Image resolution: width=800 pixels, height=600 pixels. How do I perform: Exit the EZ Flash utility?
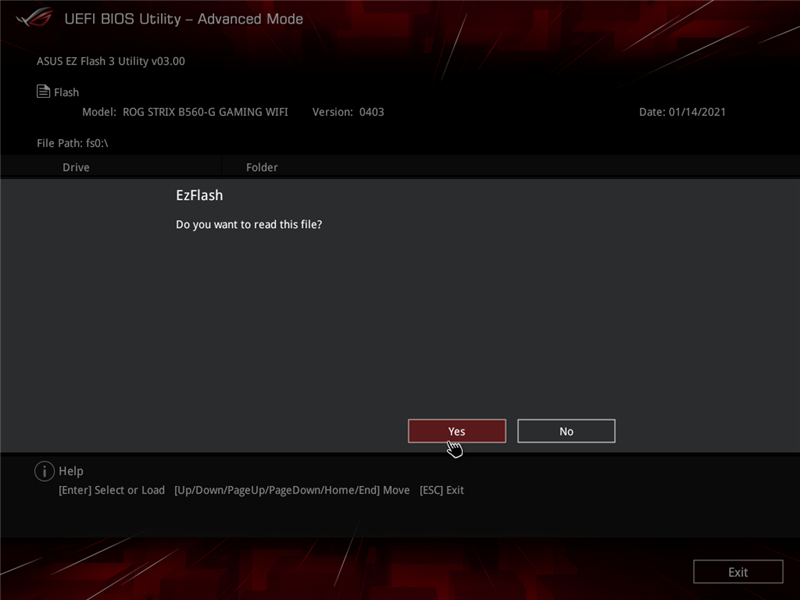click(738, 572)
